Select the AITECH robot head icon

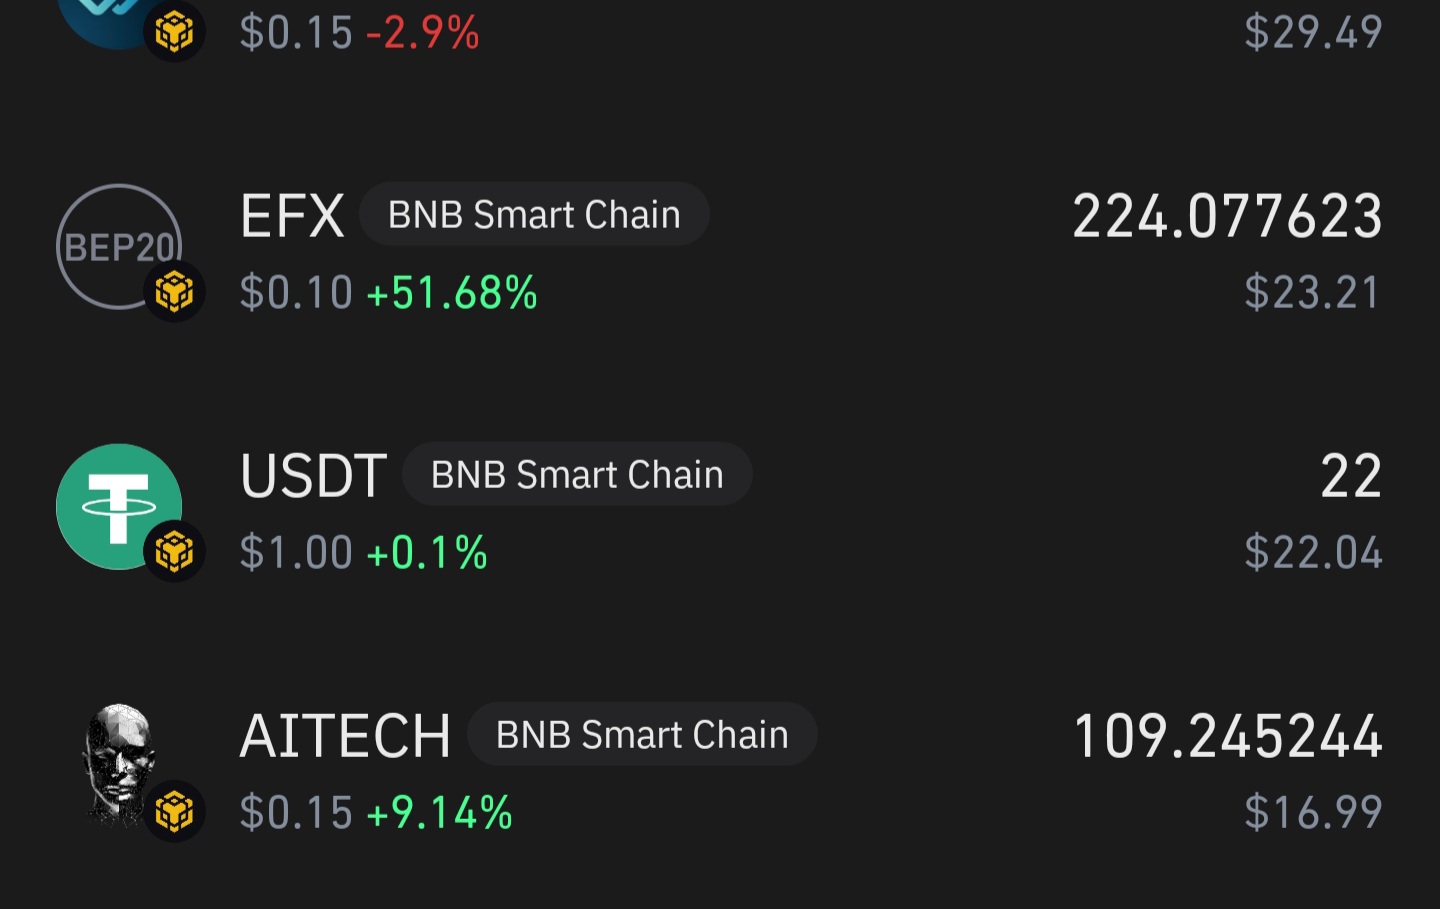pos(119,766)
